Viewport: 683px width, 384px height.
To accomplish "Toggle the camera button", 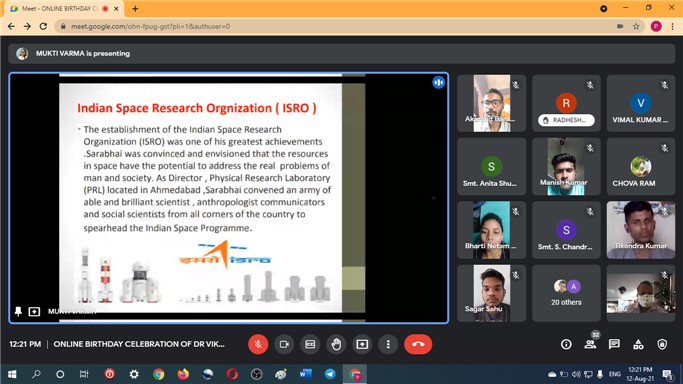I will point(284,344).
